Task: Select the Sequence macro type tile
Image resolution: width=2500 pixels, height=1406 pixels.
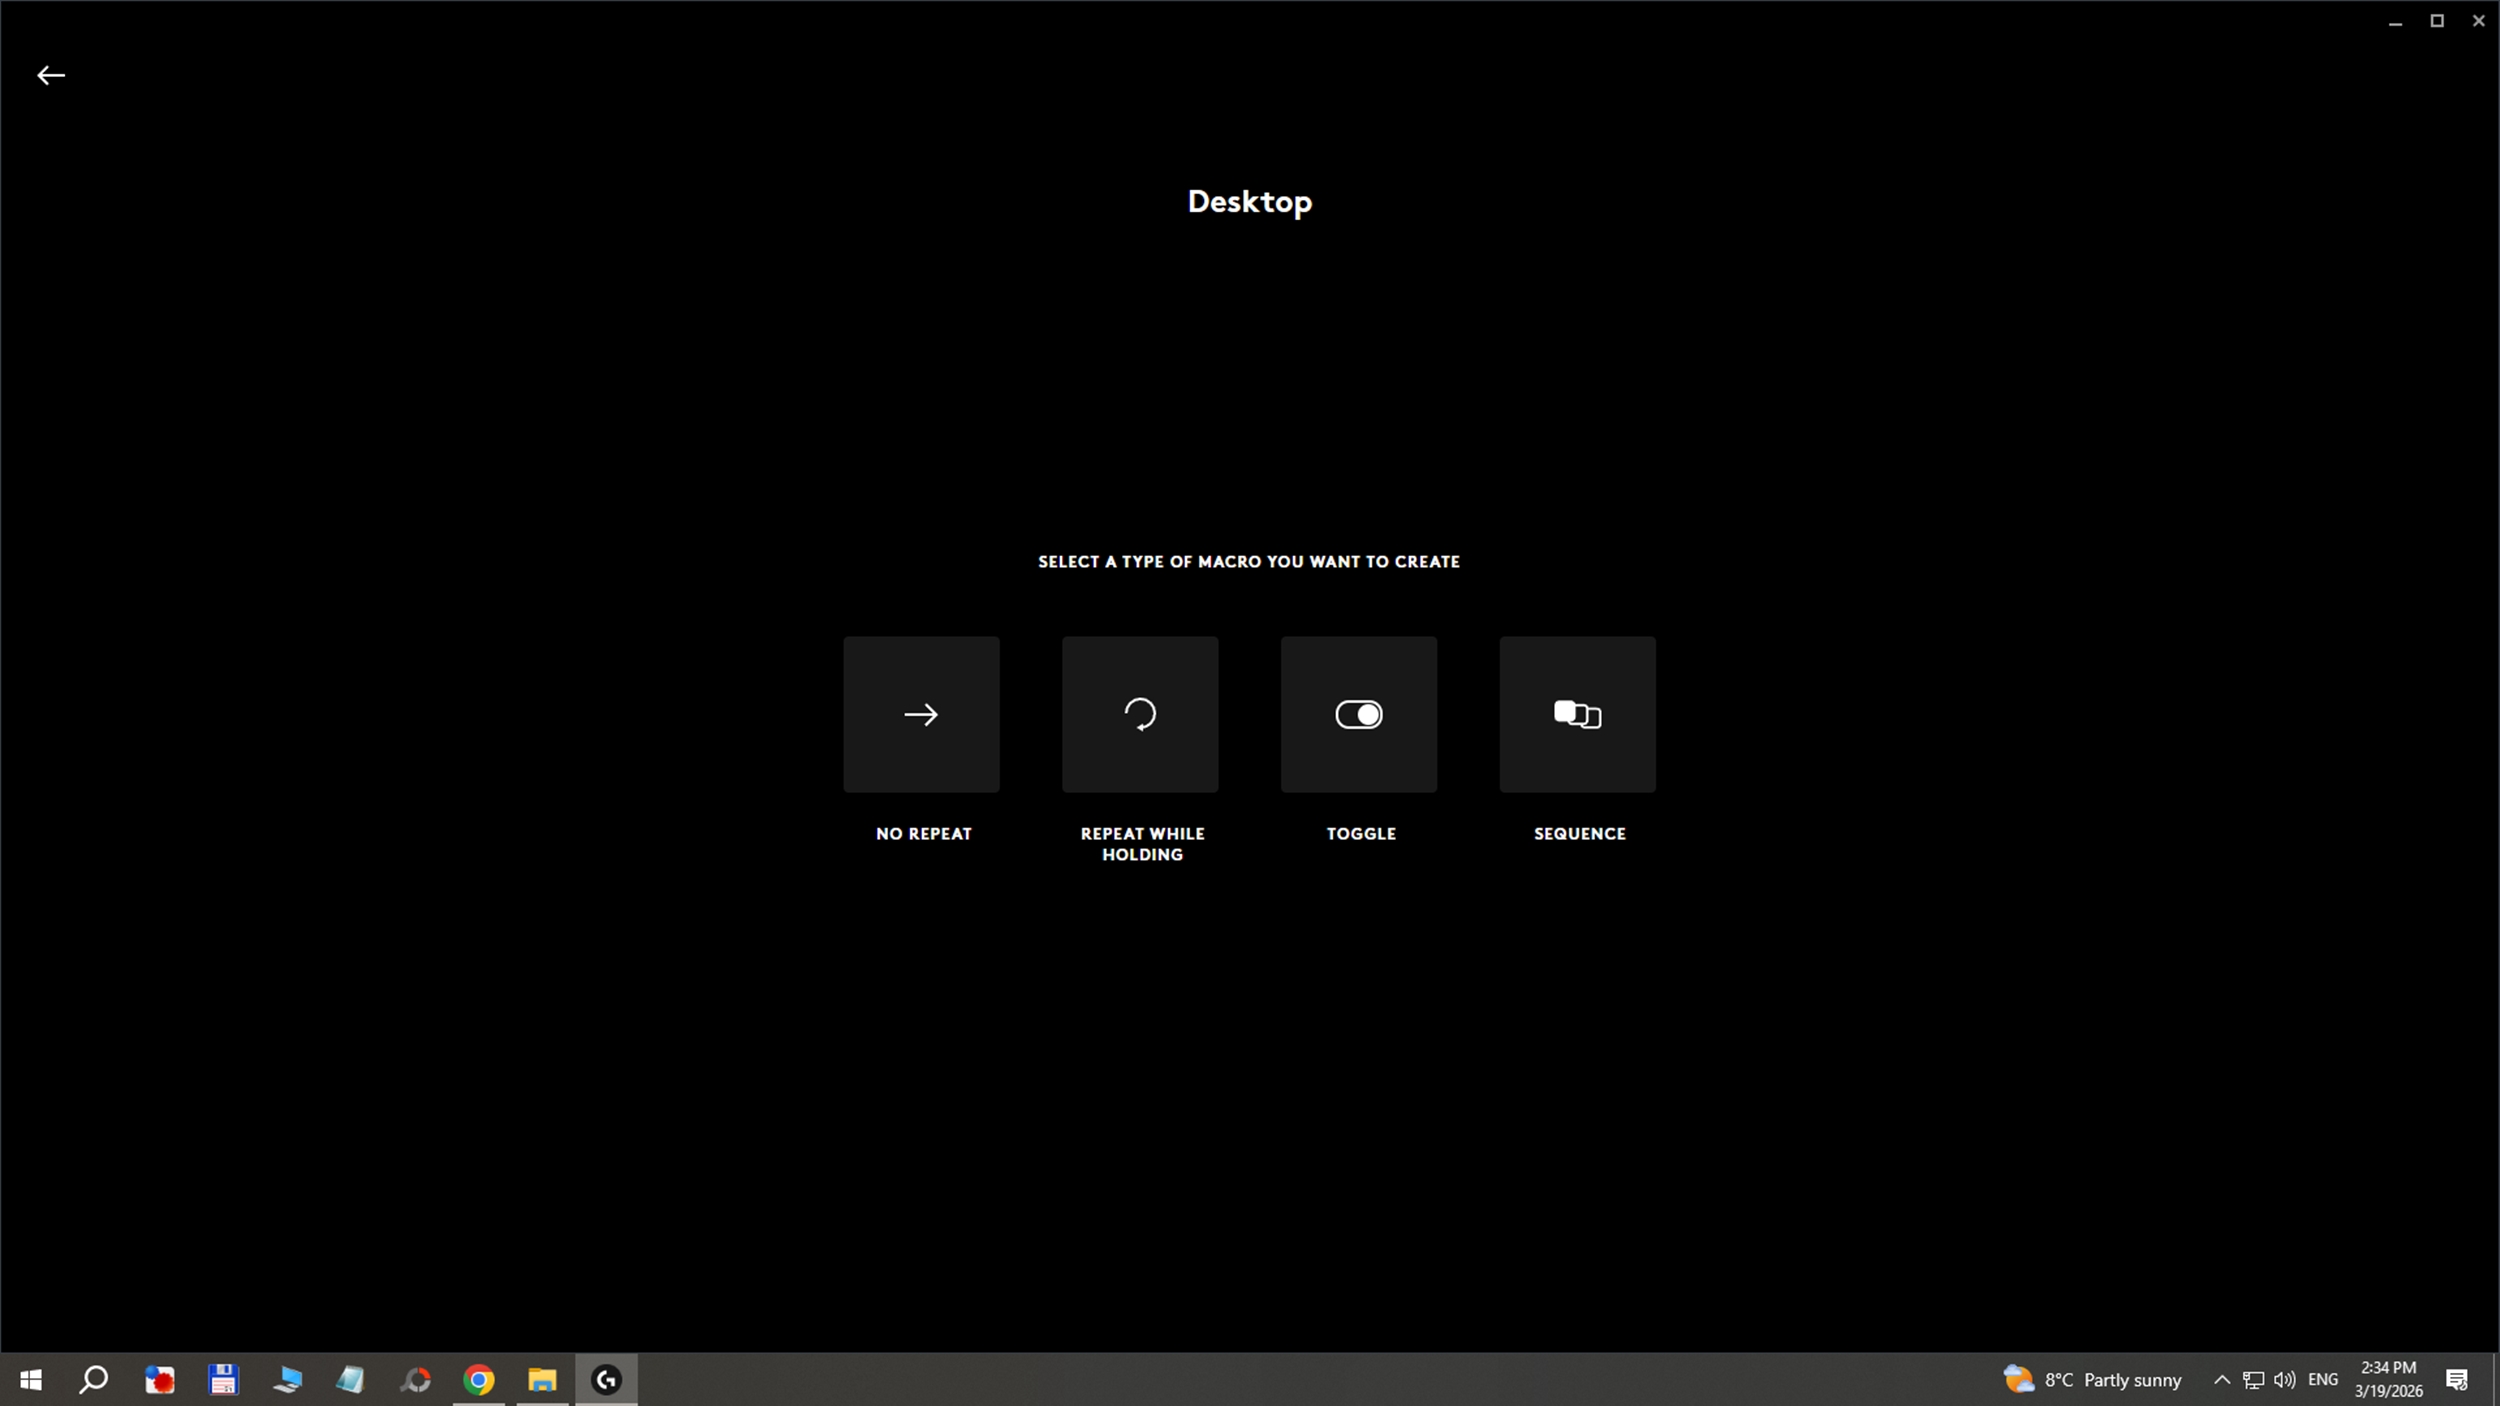Action: [x=1577, y=714]
